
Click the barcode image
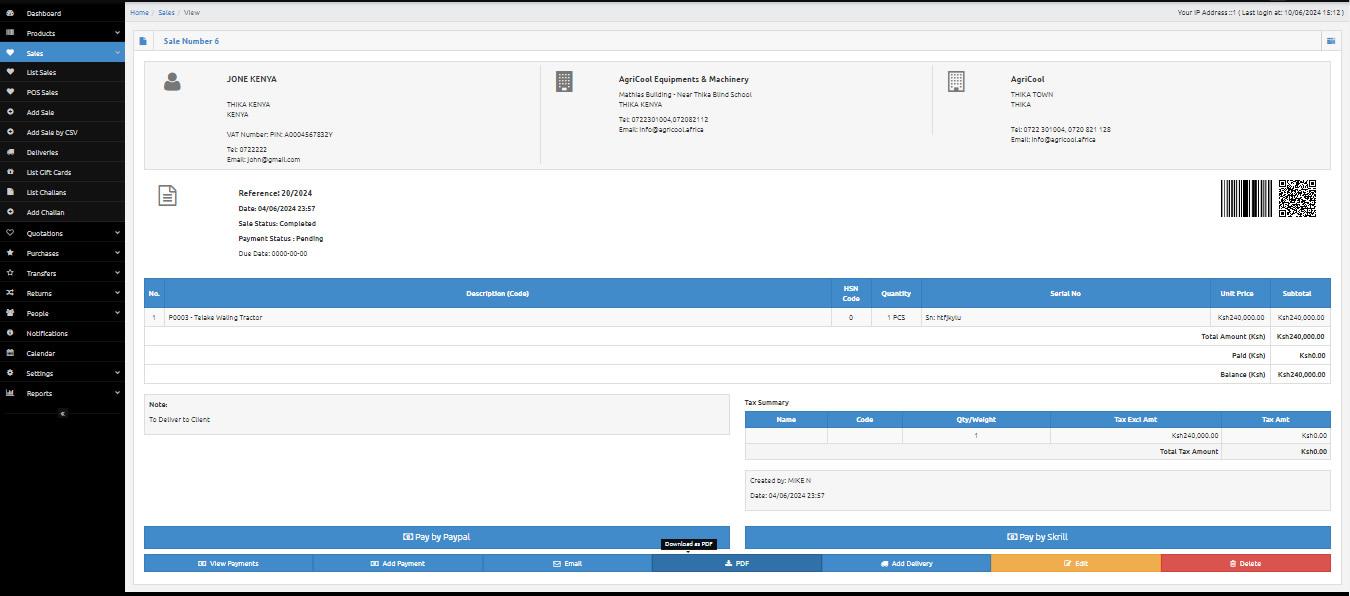[x=1246, y=198]
